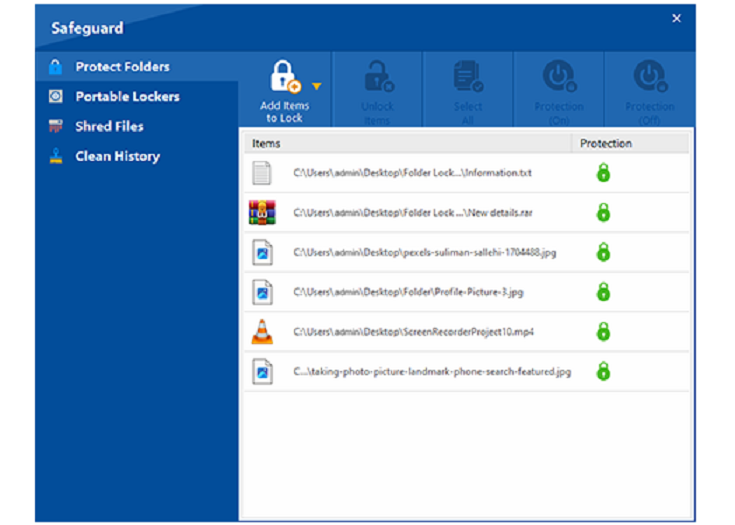
Task: Click the Protection (Off) power icon
Action: point(650,76)
